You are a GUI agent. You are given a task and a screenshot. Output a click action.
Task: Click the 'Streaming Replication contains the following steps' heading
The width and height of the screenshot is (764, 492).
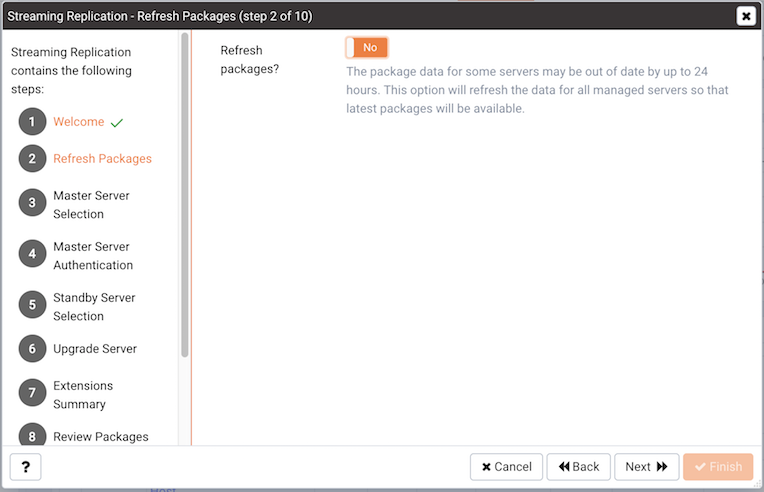[x=71, y=71]
